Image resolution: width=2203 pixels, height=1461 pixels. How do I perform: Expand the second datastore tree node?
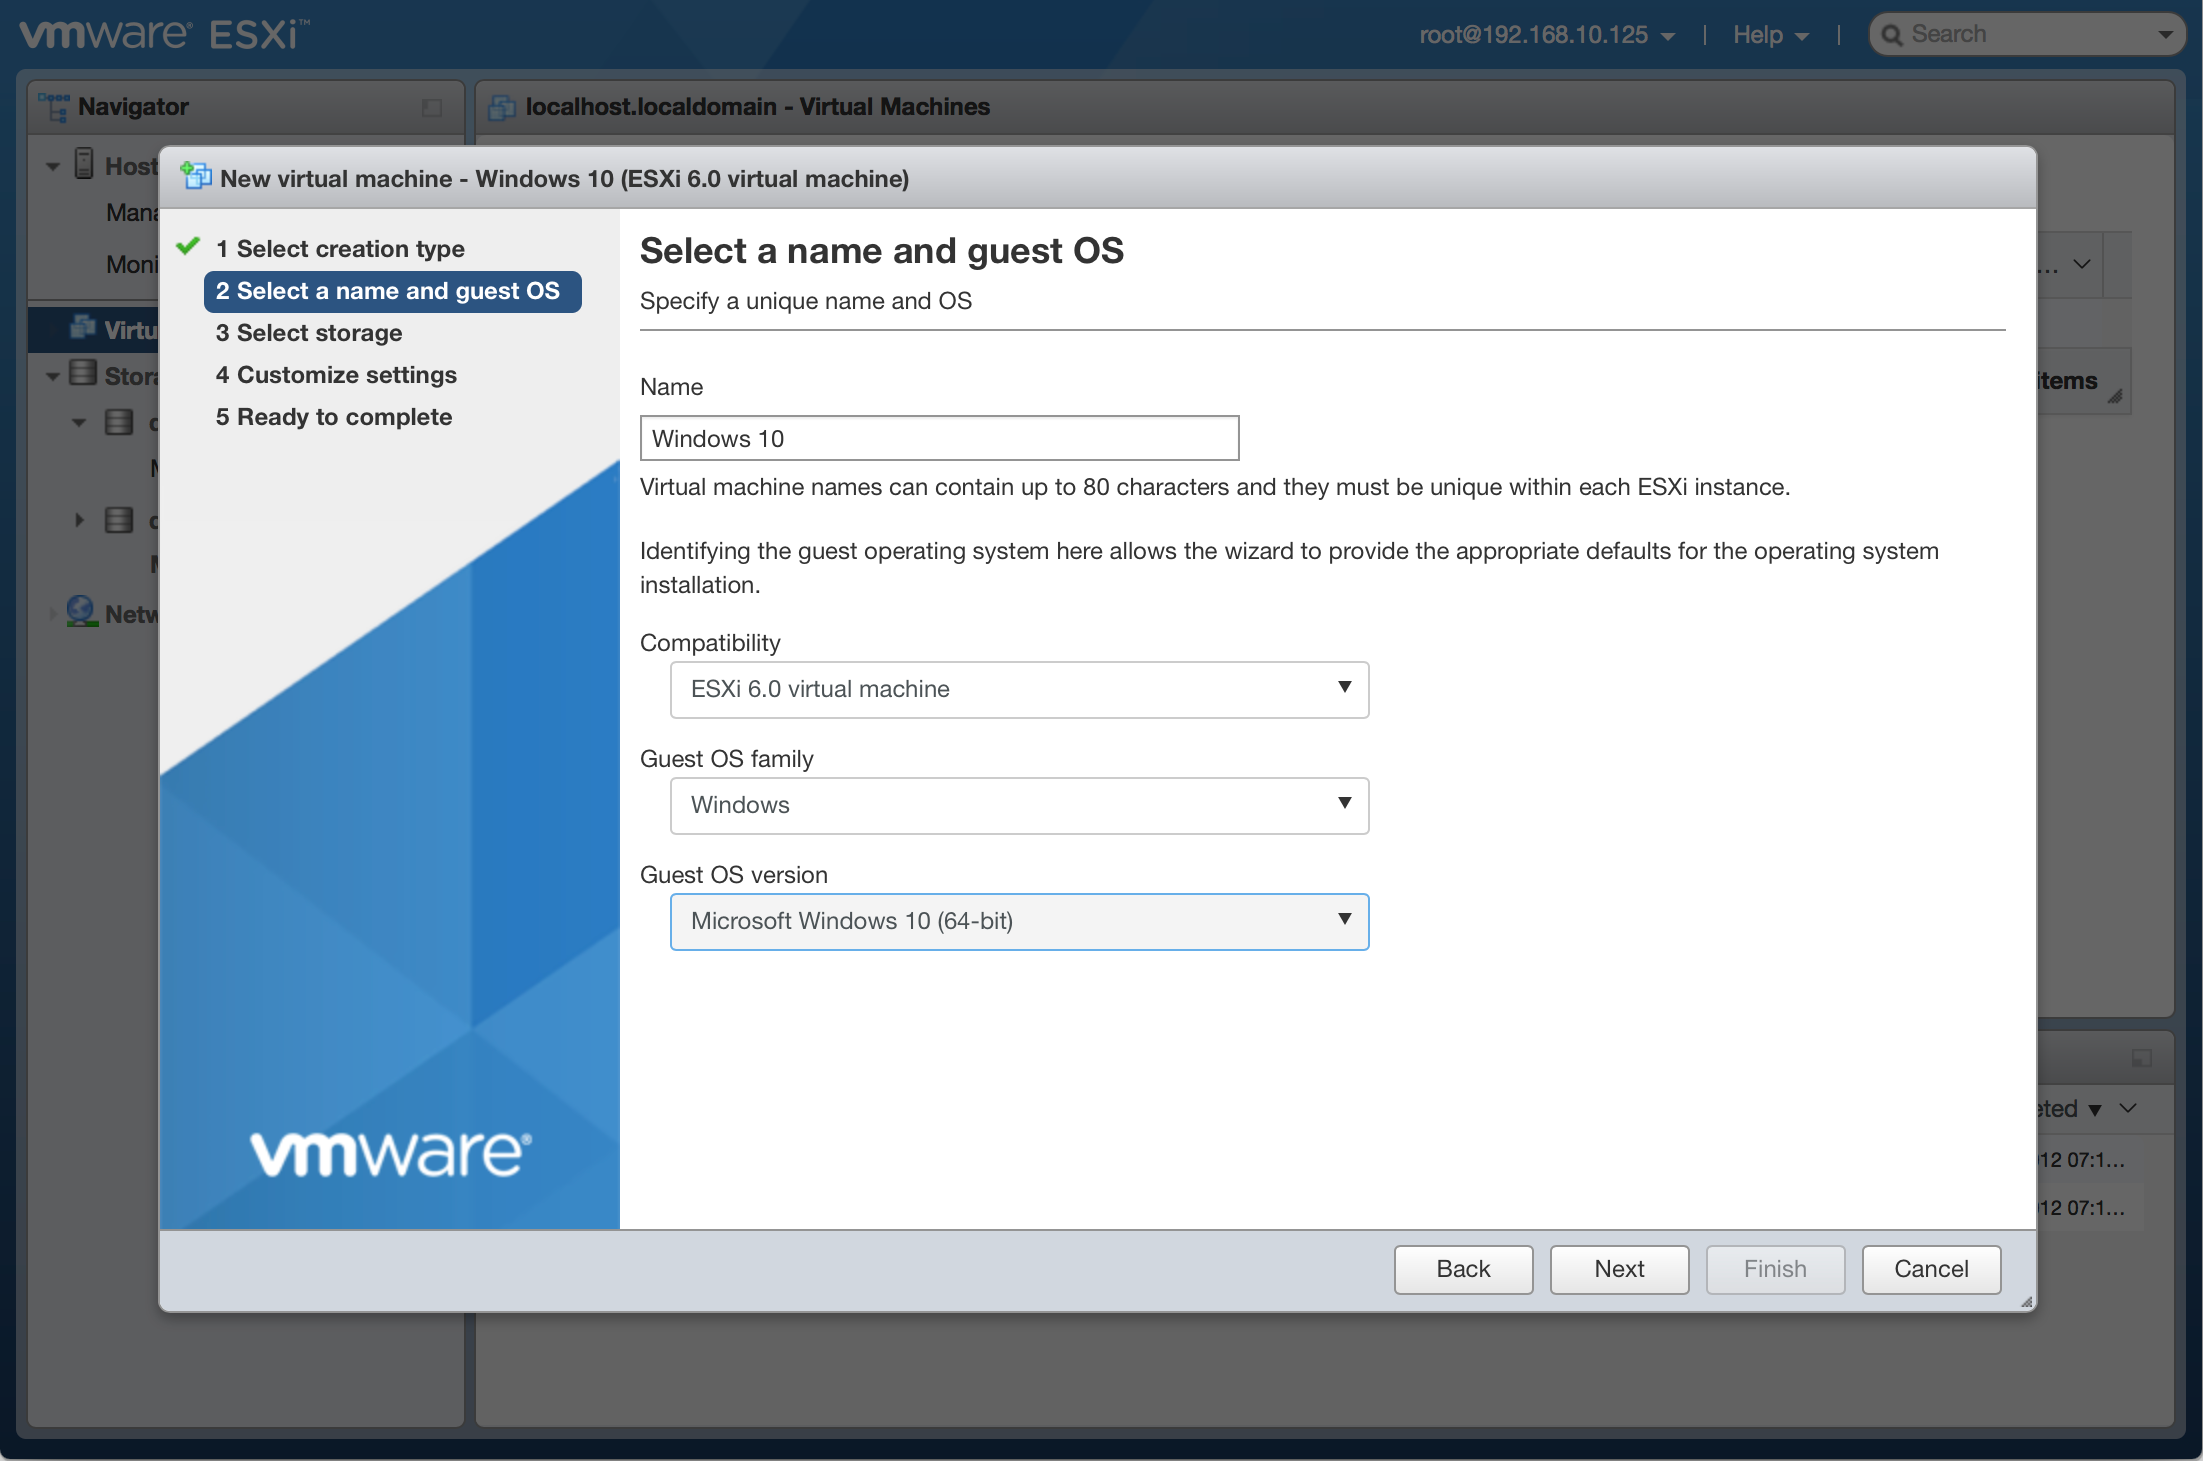point(79,520)
